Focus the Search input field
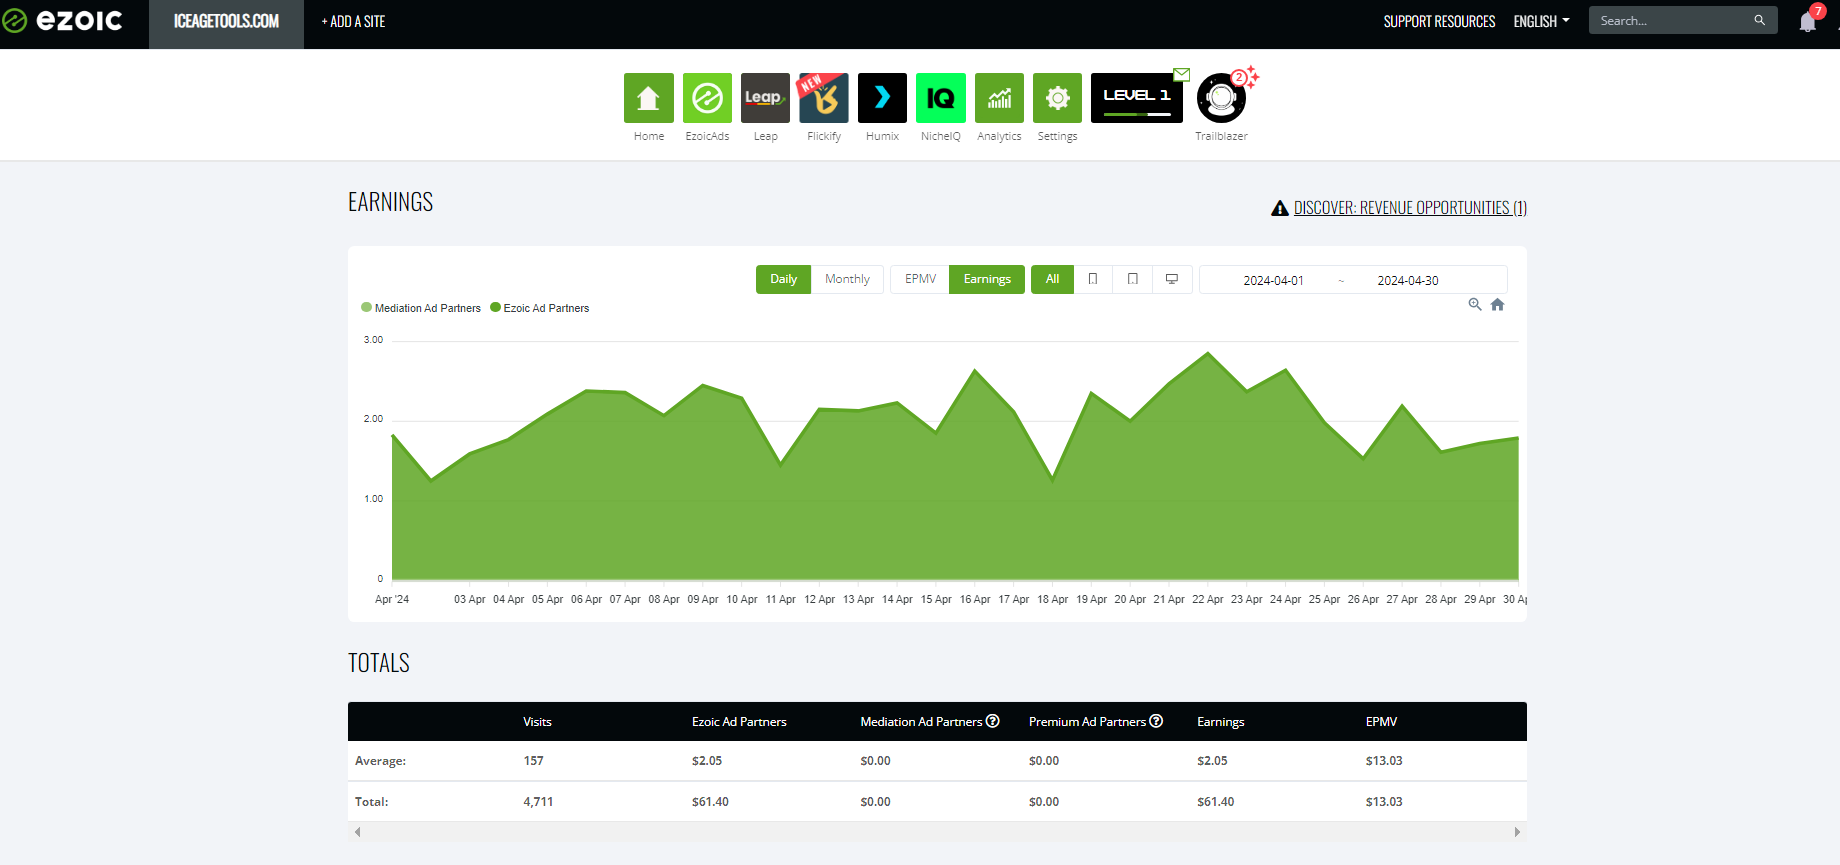The height and width of the screenshot is (865, 1840). point(1670,20)
